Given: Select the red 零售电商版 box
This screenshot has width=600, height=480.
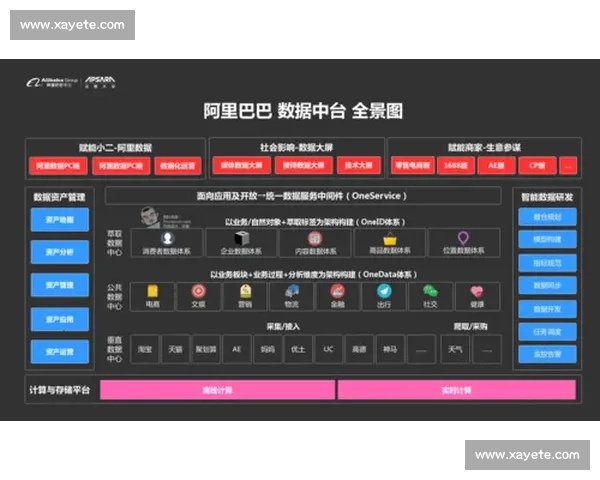Looking at the screenshot, I should tap(412, 165).
